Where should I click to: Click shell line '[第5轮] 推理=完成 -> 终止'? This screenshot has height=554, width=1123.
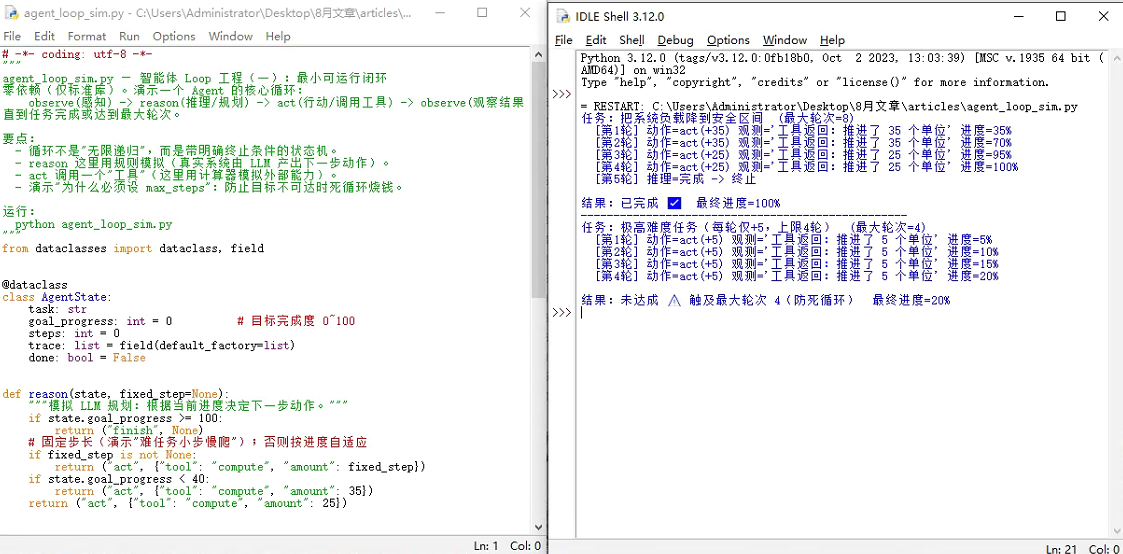pyautogui.click(x=675, y=179)
